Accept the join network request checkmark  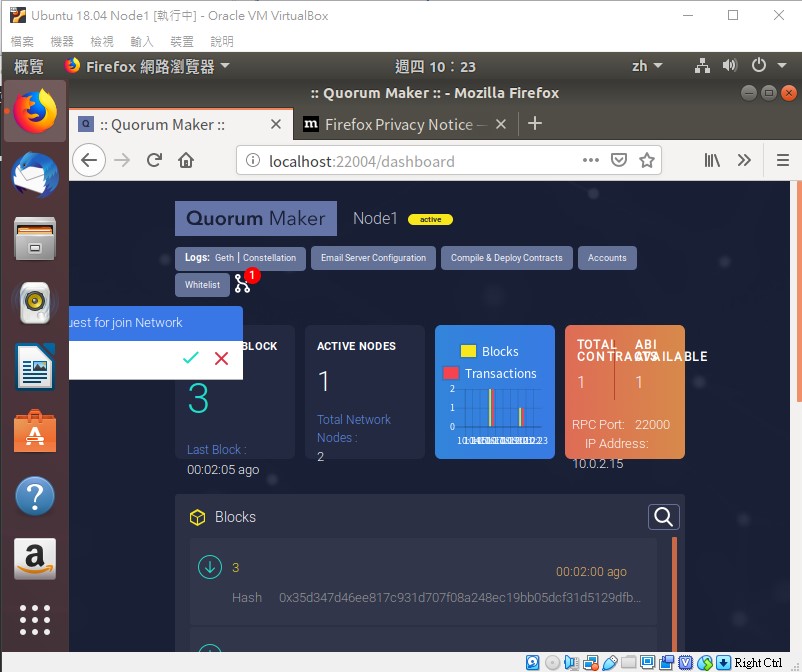(191, 358)
